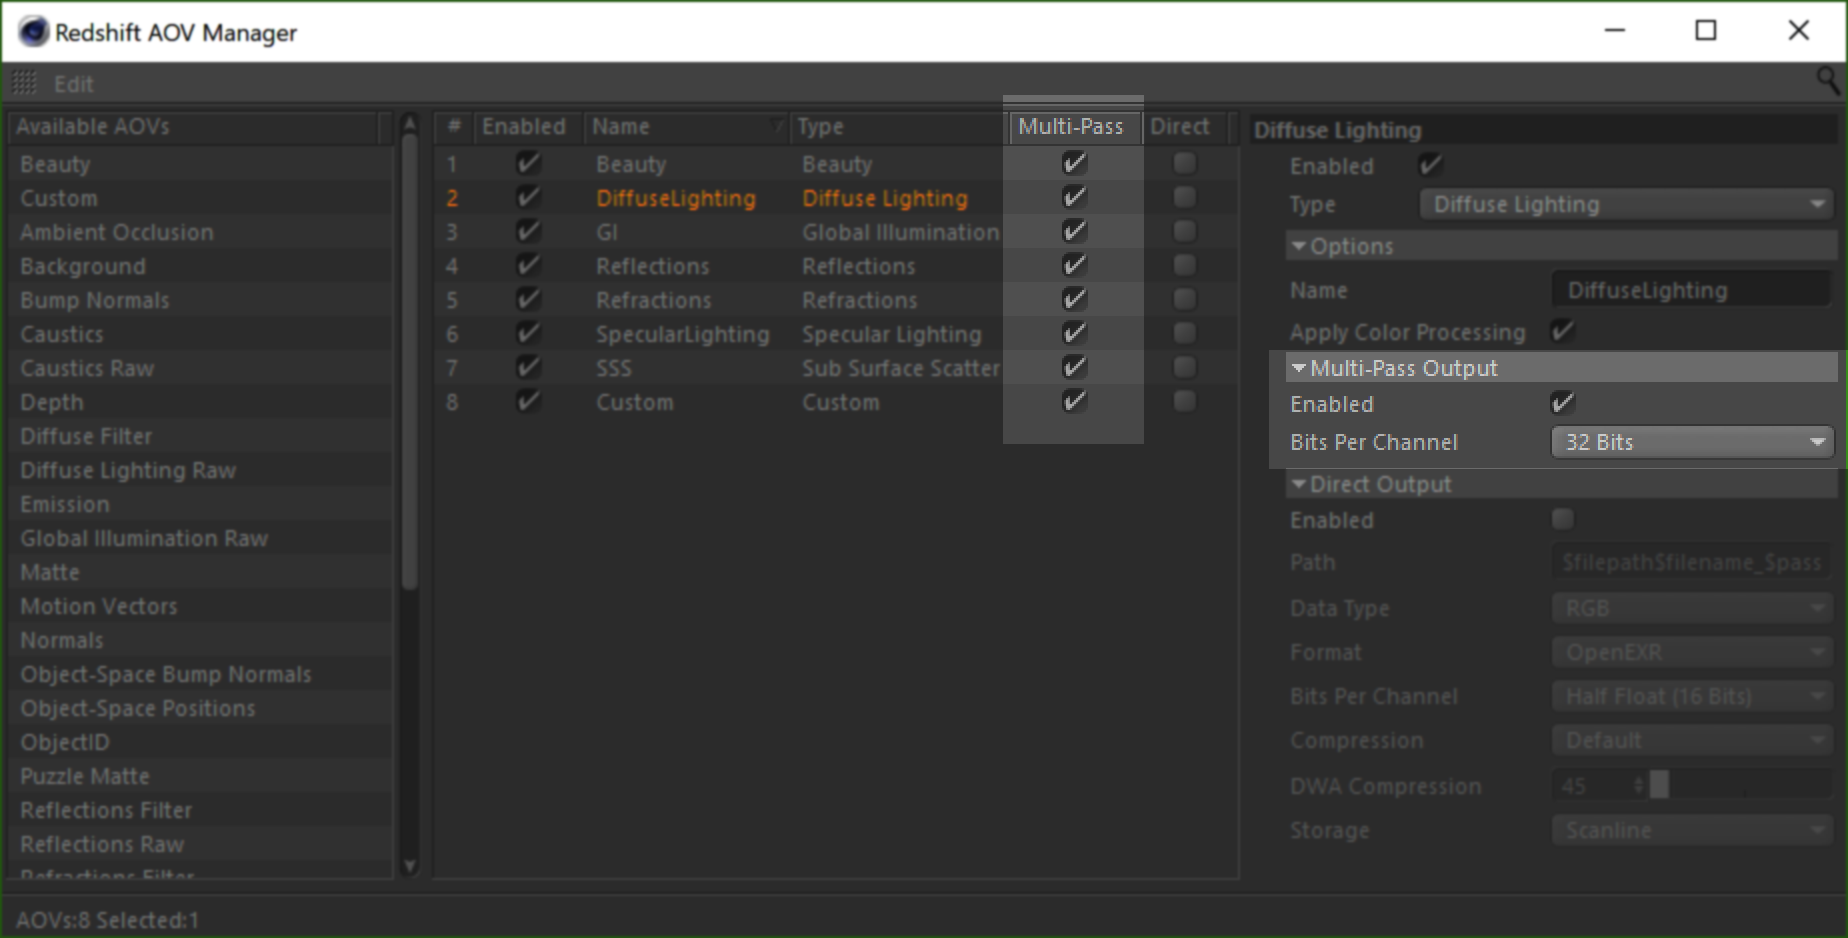Click the DWA Compression slider handle
This screenshot has height=938, width=1848.
click(1659, 785)
